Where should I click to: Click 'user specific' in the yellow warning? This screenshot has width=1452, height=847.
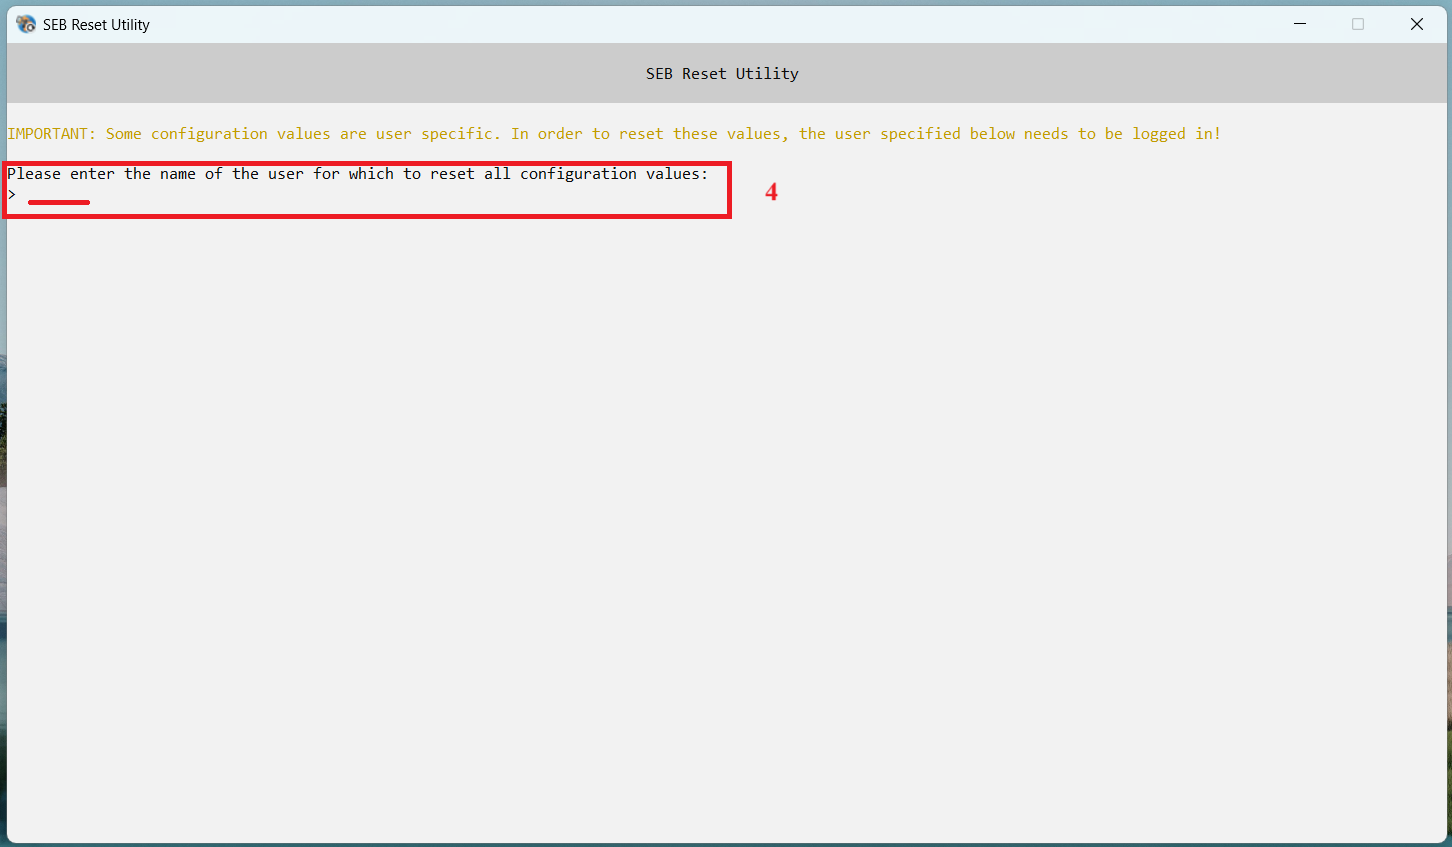(436, 134)
